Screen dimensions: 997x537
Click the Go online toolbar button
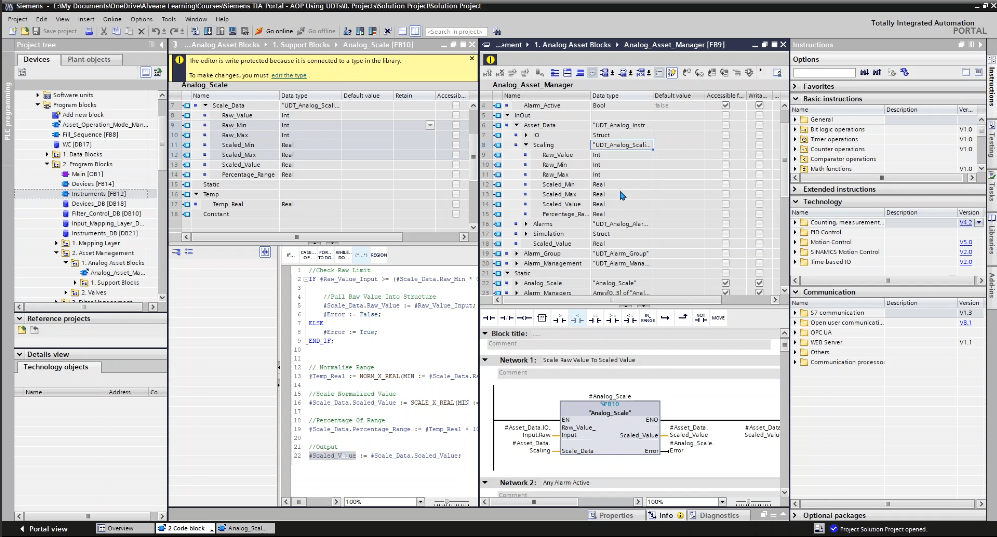pos(275,32)
